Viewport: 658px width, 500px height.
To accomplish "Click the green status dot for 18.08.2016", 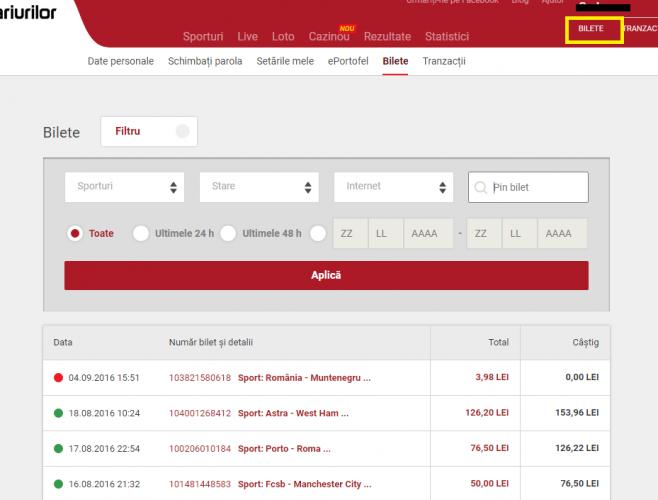I will (x=58, y=413).
